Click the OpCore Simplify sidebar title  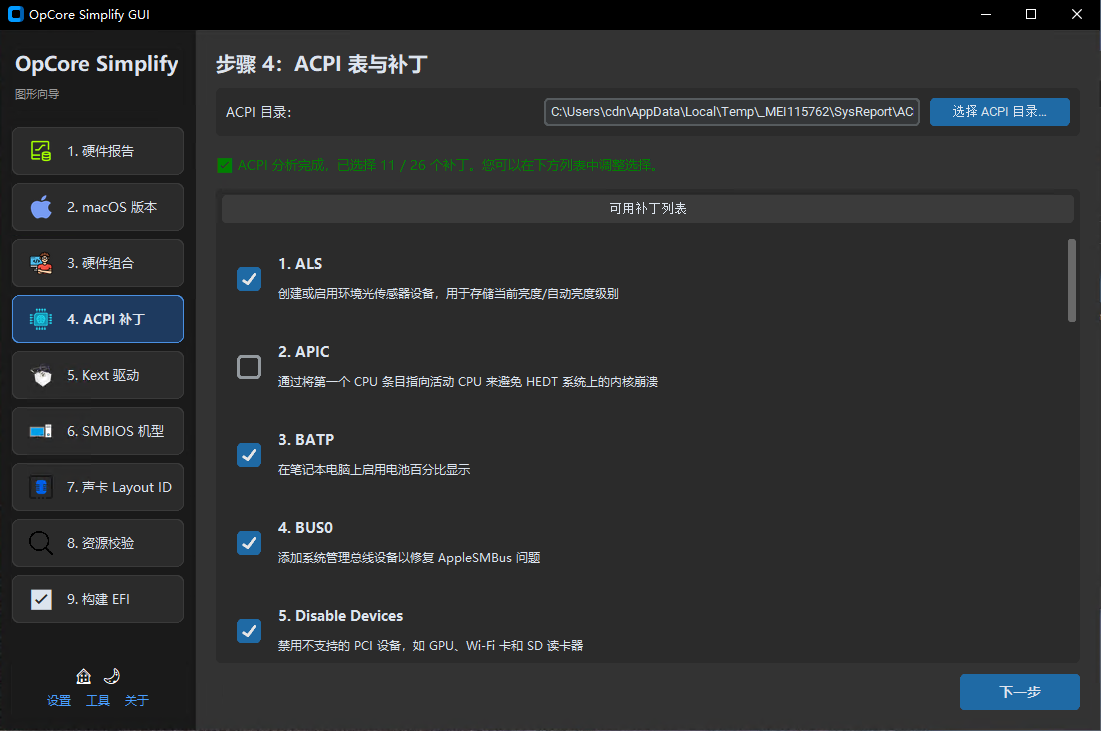pyautogui.click(x=97, y=64)
